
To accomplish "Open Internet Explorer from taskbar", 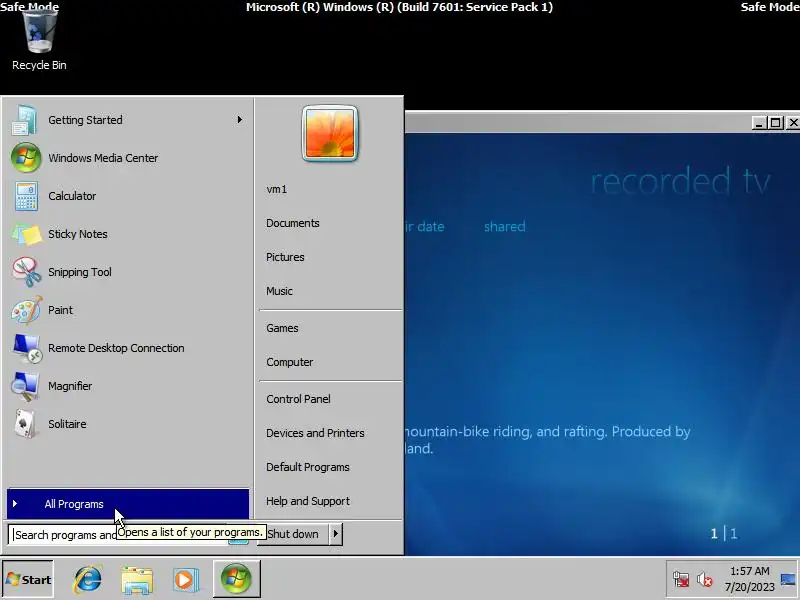I will (88, 579).
